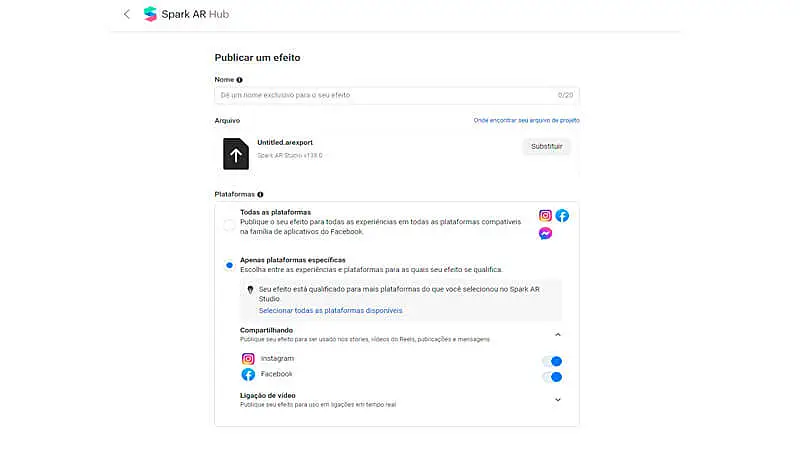Select the Todas as plataformas radio button
Image resolution: width=800 pixels, height=450 pixels.
point(229,224)
